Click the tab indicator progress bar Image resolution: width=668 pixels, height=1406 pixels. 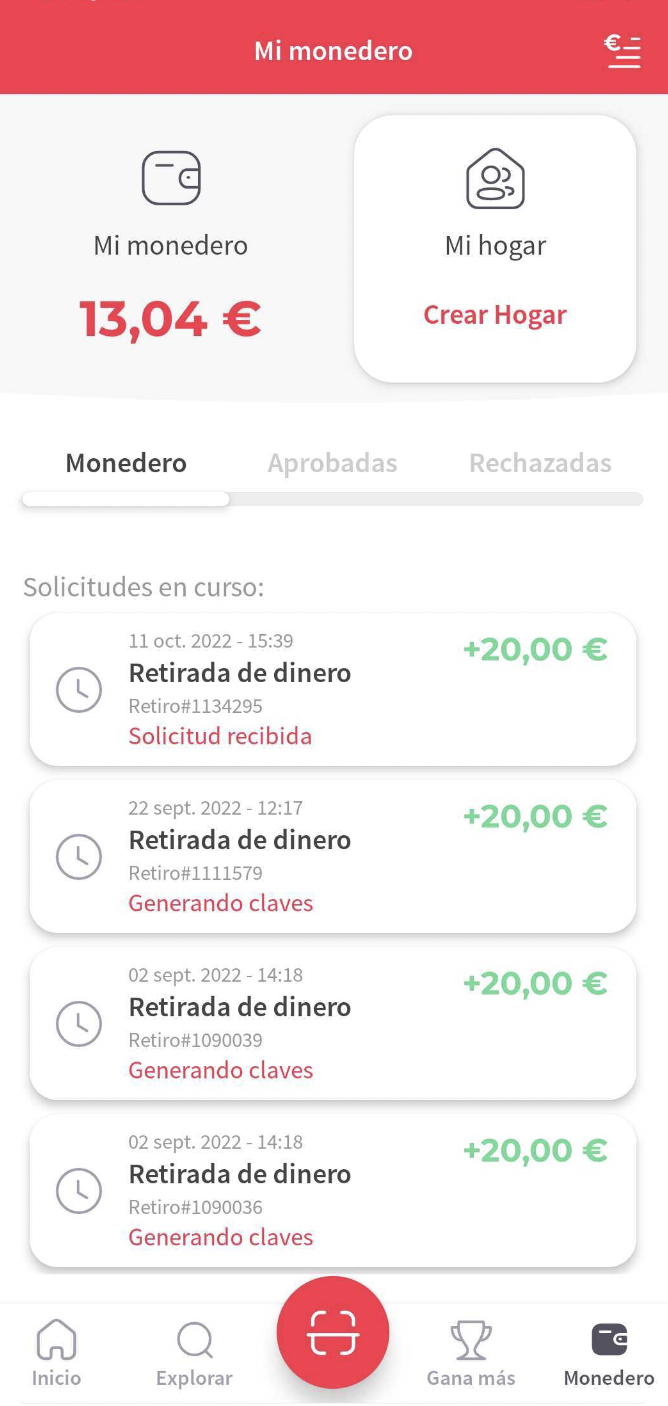(x=333, y=499)
